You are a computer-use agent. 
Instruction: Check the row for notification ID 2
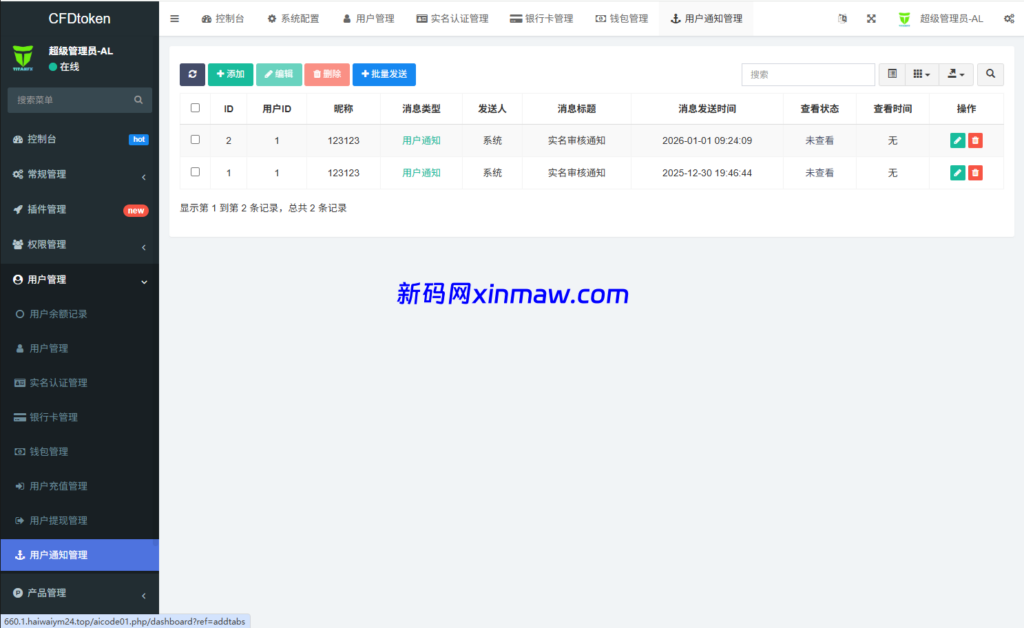pyautogui.click(x=195, y=140)
